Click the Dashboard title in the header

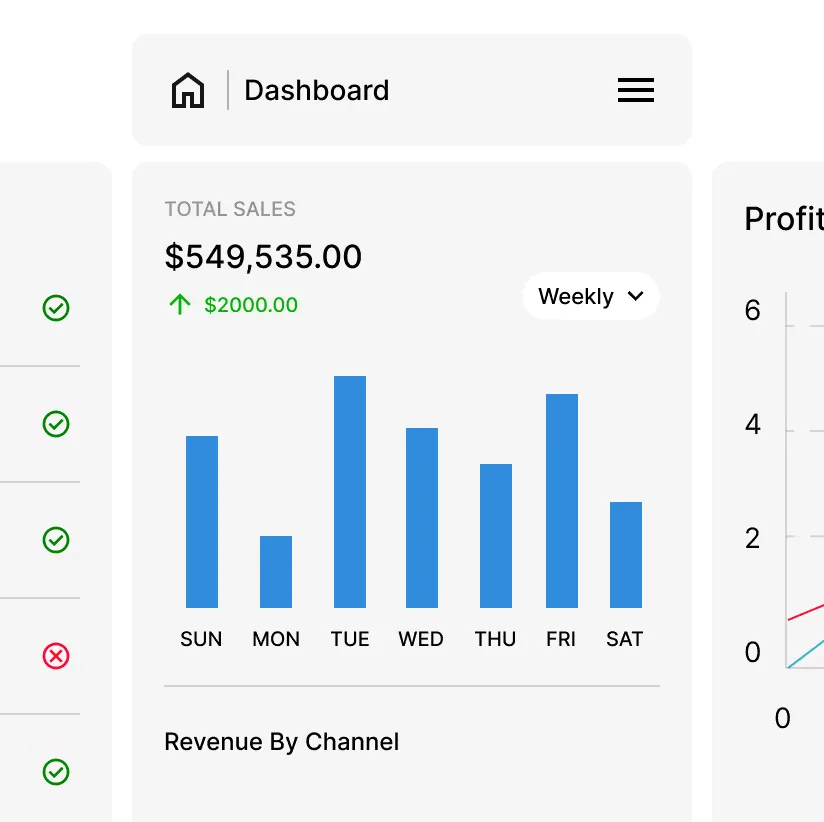click(316, 91)
